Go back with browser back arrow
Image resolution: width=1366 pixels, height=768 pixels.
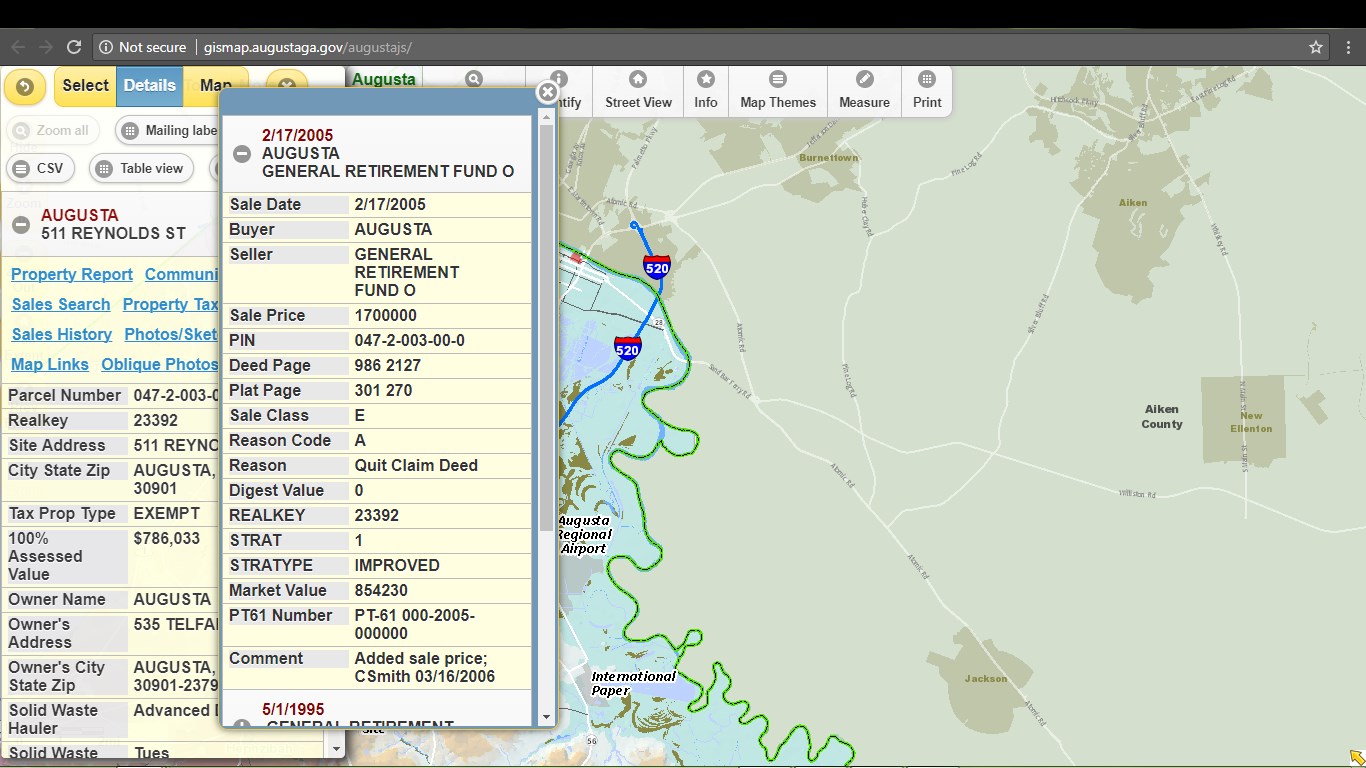tap(18, 47)
